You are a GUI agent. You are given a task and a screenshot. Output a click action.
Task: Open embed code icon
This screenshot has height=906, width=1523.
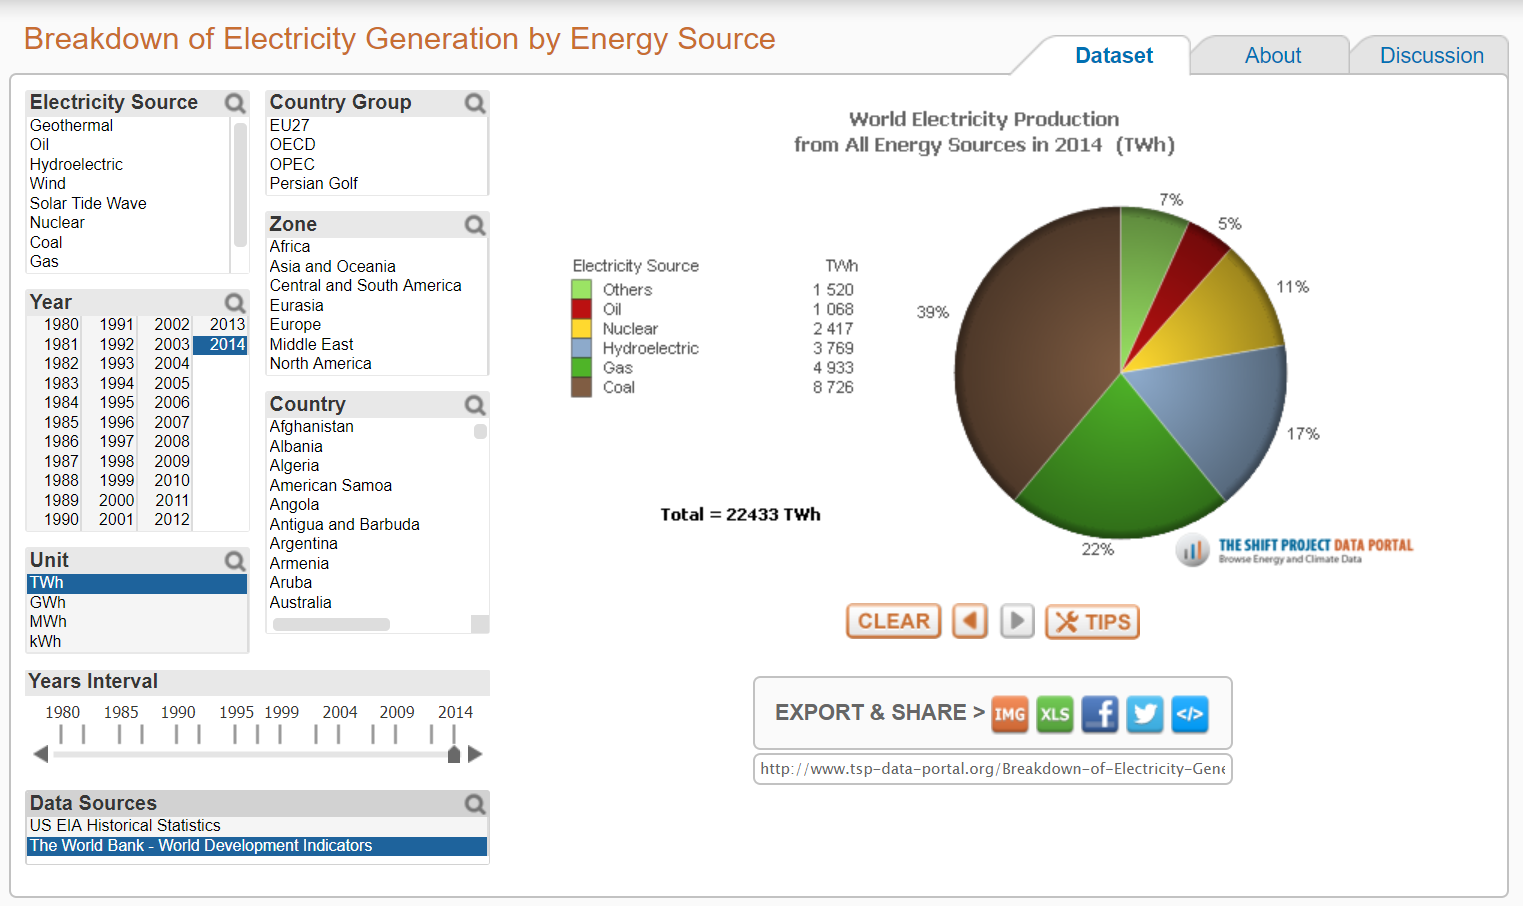(x=1189, y=714)
